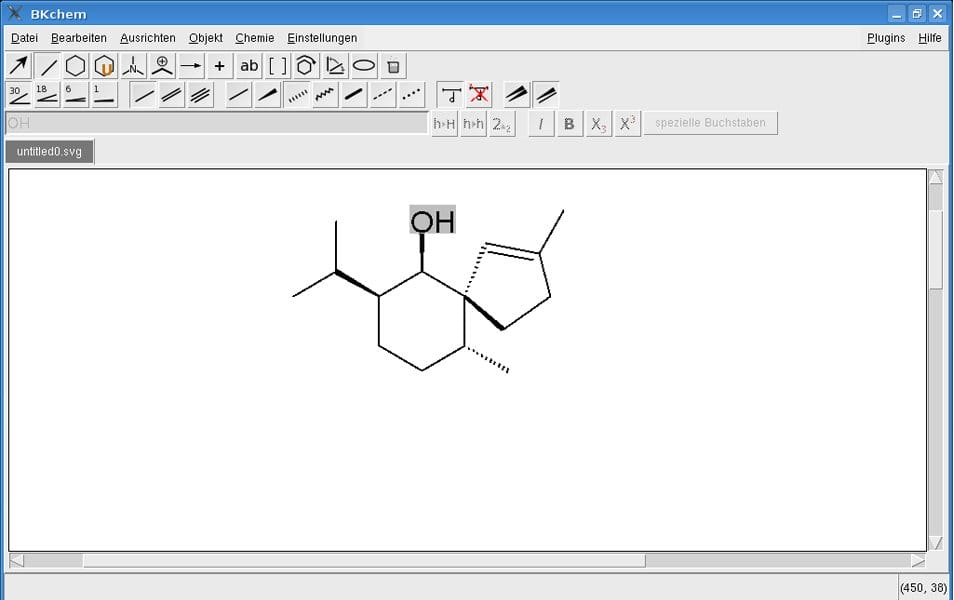Select the plus/charge mark tool
The height and width of the screenshot is (600, 954).
(x=218, y=65)
